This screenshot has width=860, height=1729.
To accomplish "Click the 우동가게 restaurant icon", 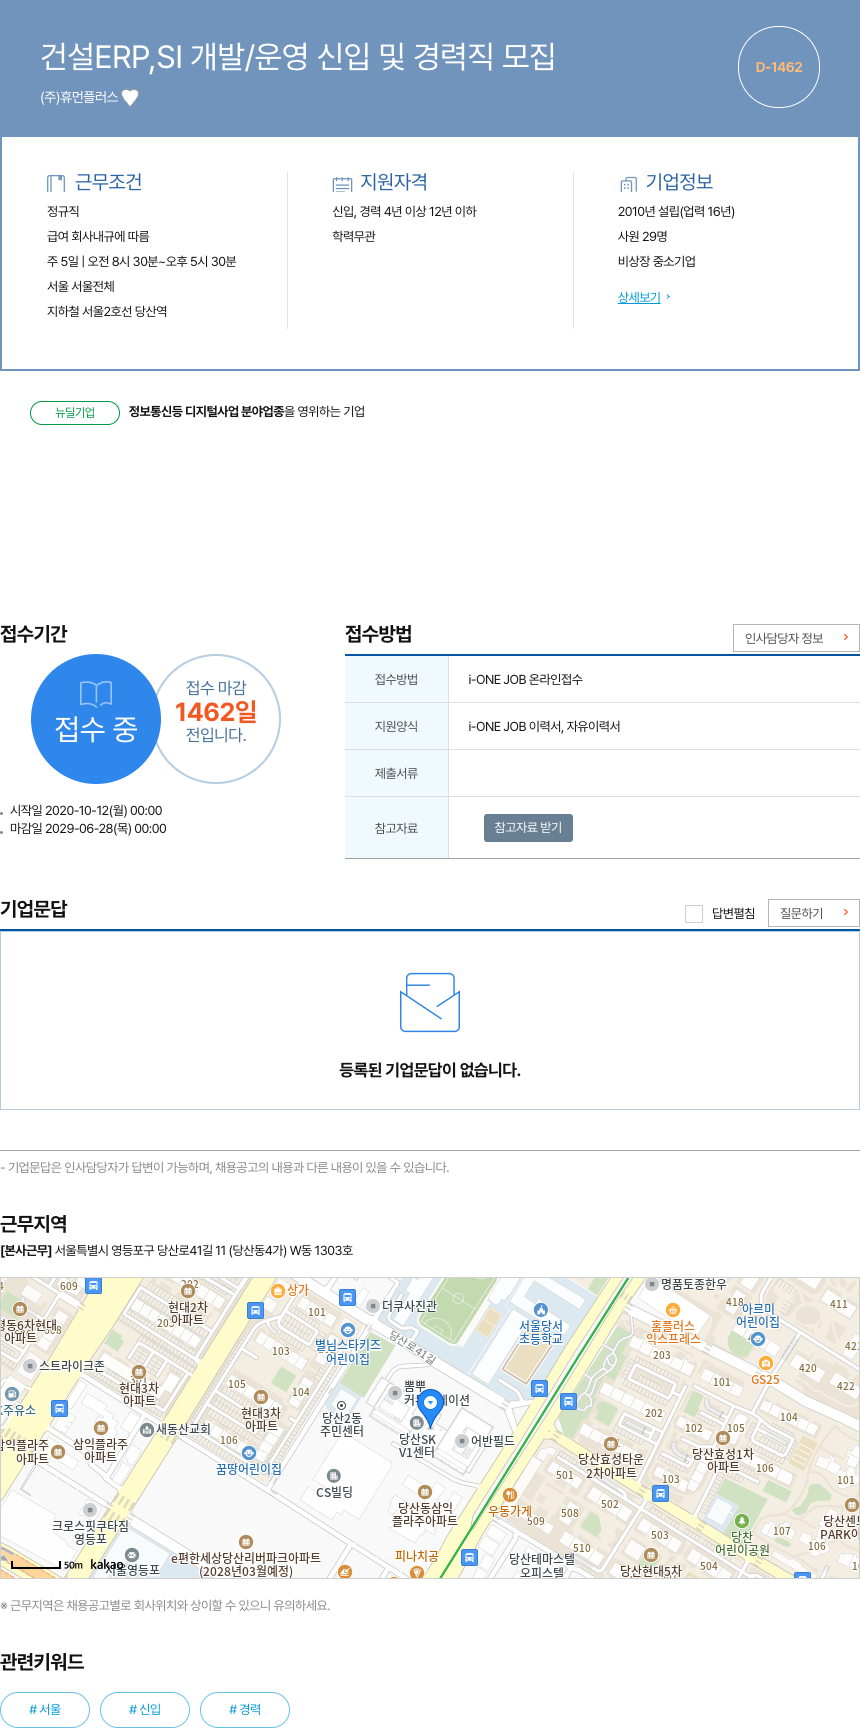I will click(x=510, y=1495).
